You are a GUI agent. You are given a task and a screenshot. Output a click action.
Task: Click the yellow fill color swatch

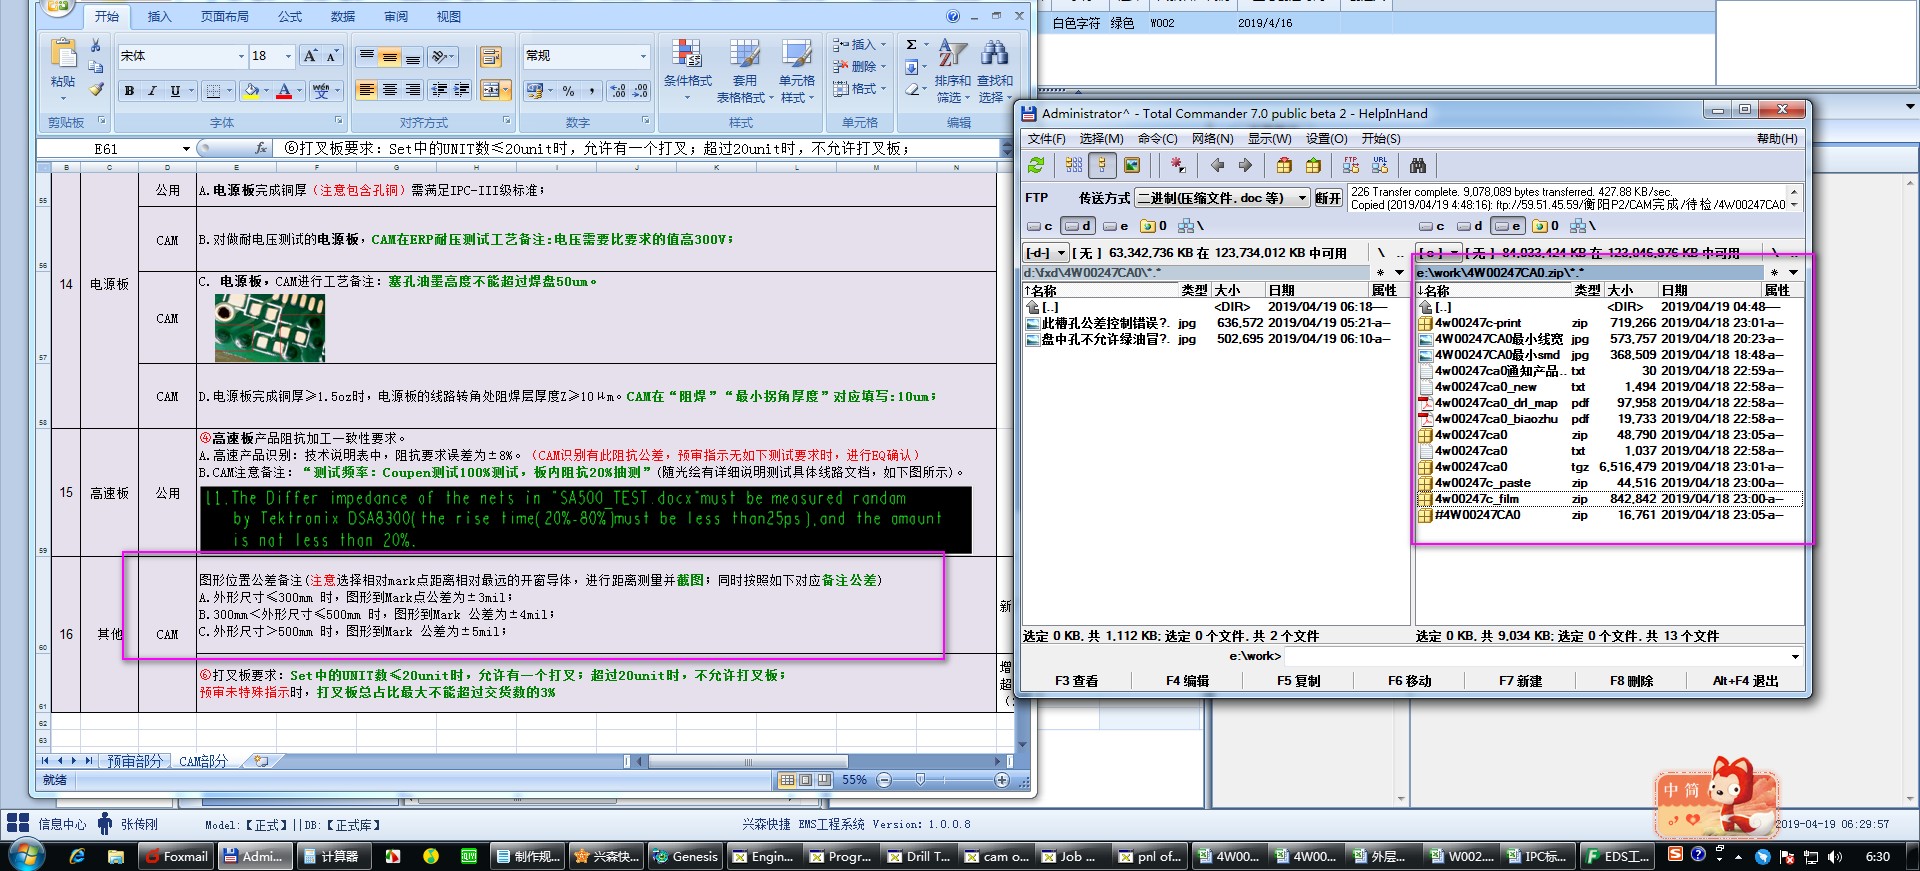tap(251, 91)
